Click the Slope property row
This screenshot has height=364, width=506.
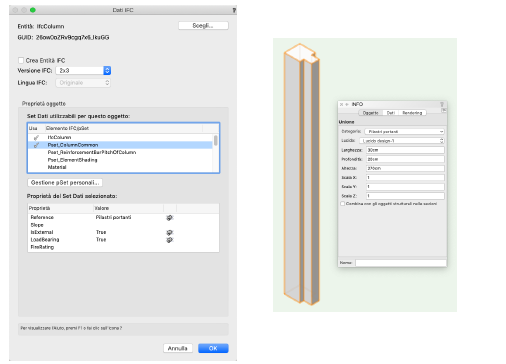click(123, 225)
